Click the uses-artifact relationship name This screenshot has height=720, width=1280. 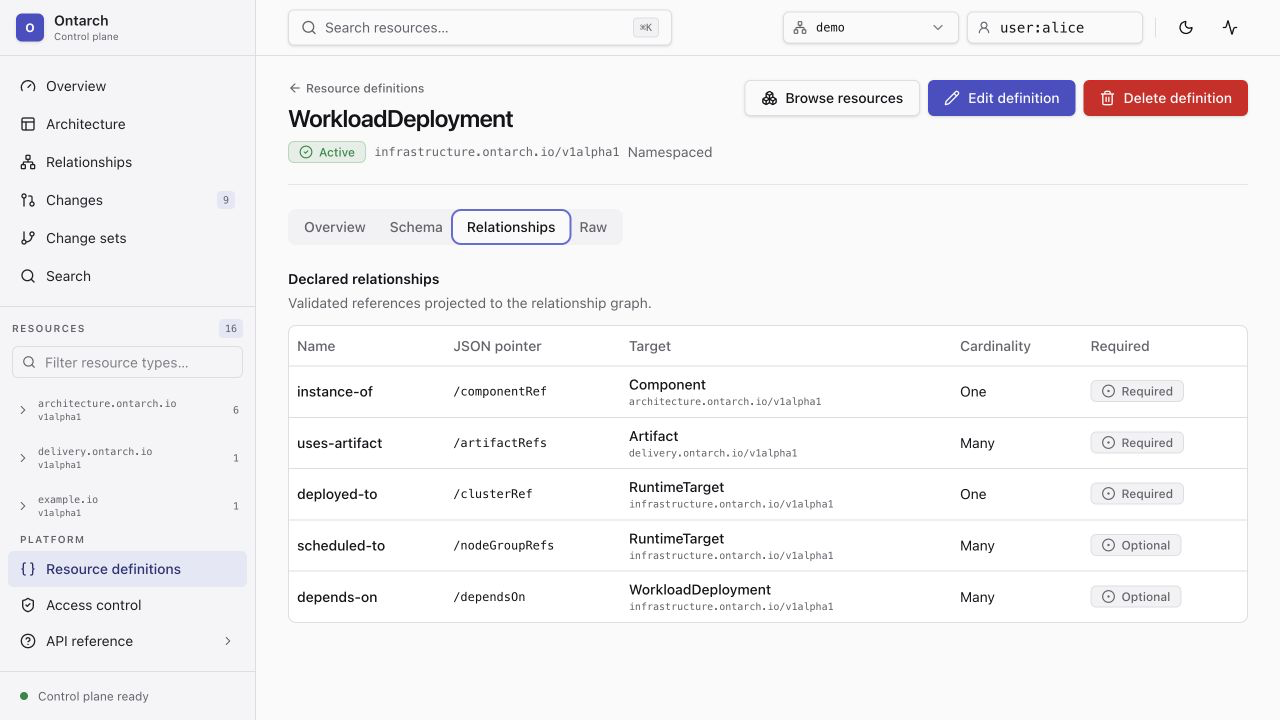point(340,443)
